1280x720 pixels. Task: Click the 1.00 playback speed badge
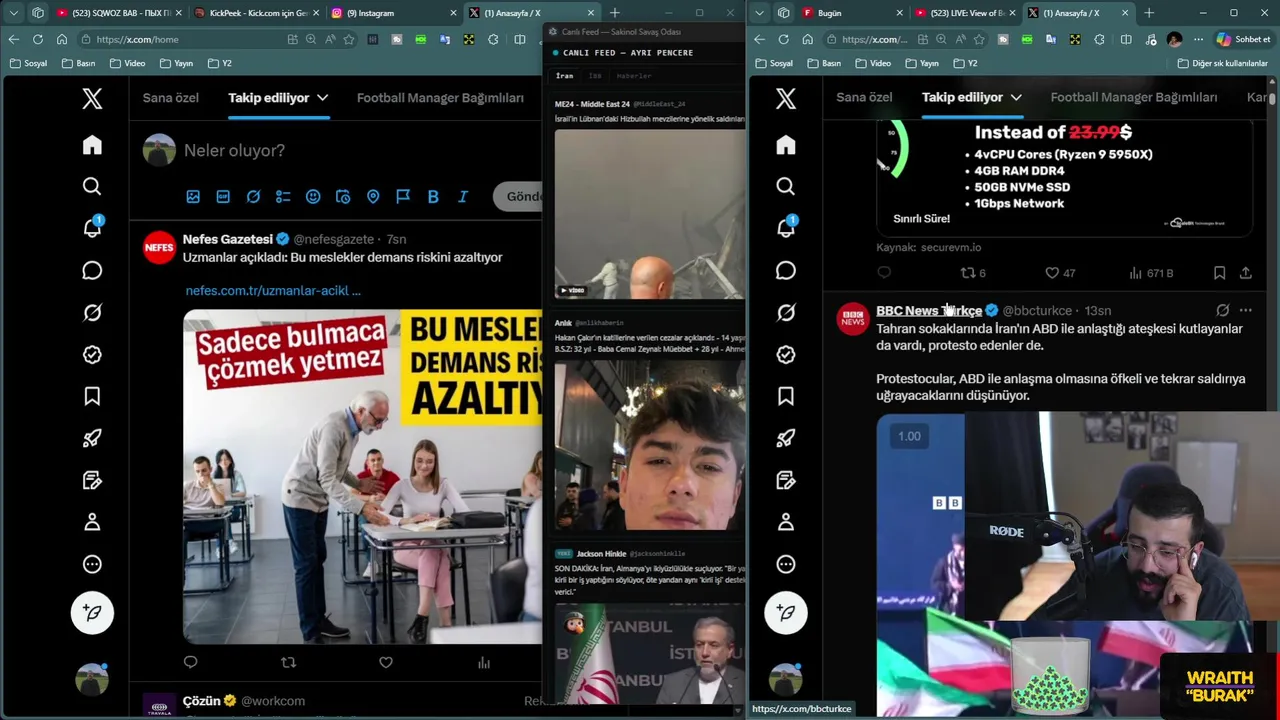point(909,436)
